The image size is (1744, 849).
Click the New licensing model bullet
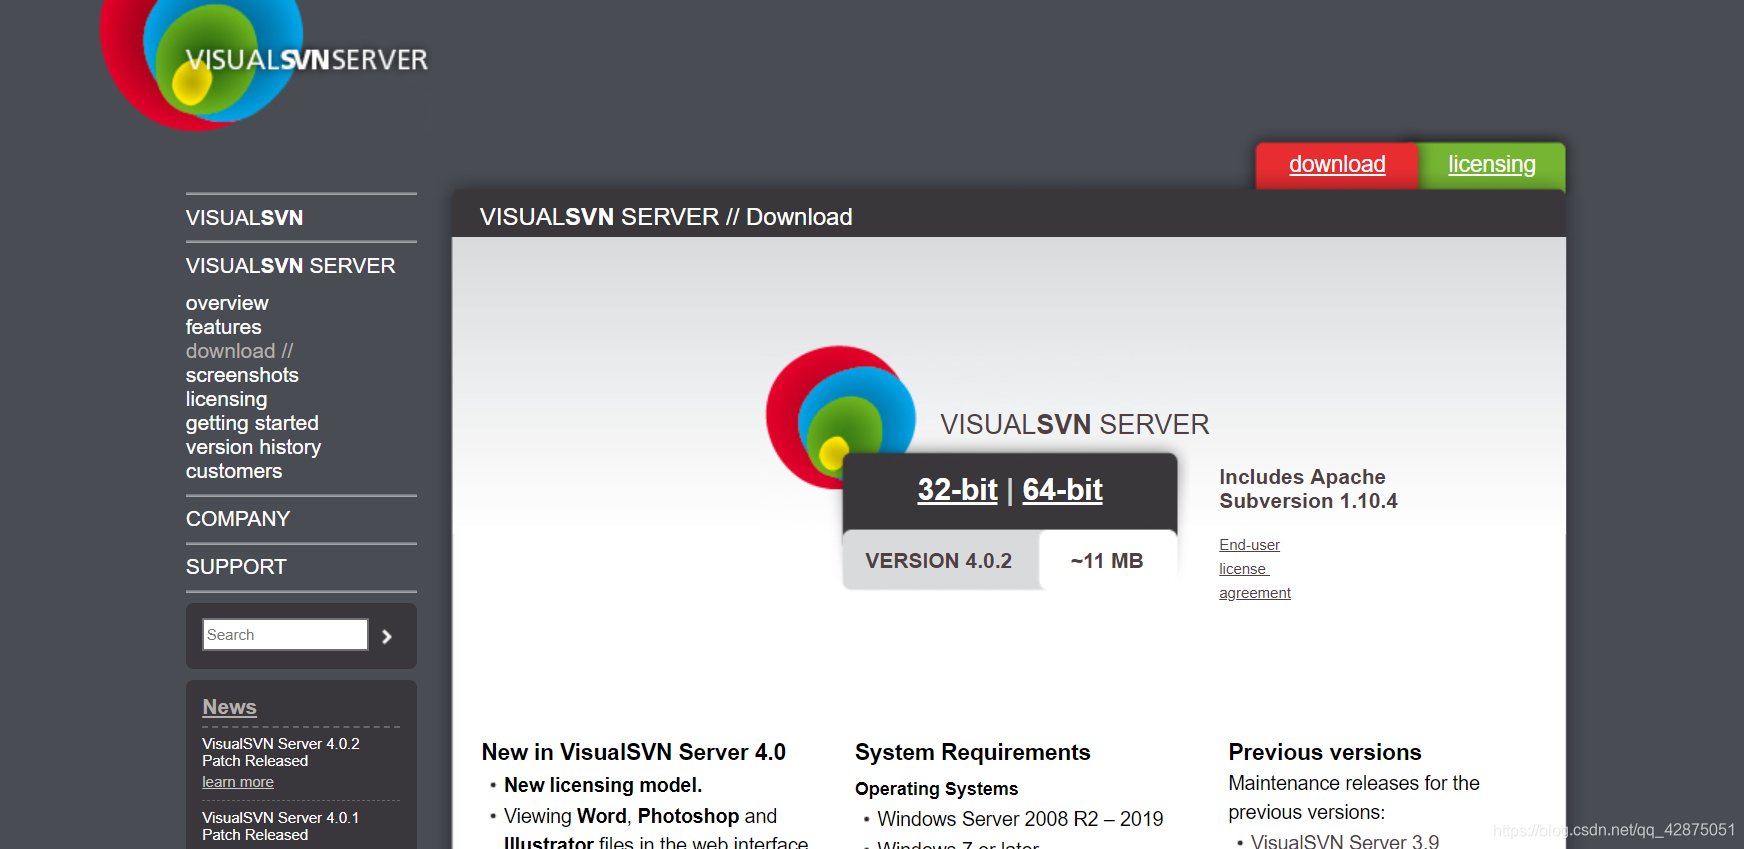pyautogui.click(x=603, y=785)
